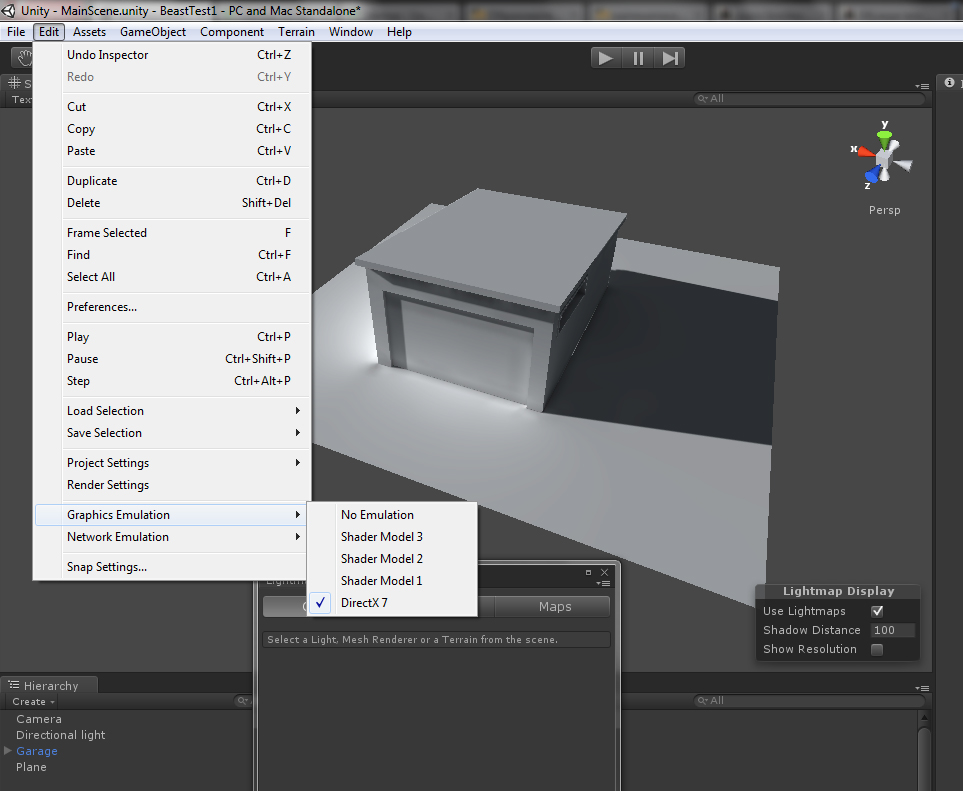Image resolution: width=963 pixels, height=791 pixels.
Task: Open the Create dropdown in Hierarchy
Action: pyautogui.click(x=33, y=701)
